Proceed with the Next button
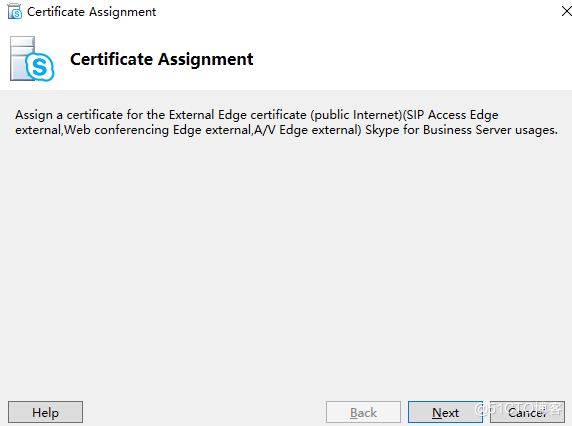 [x=445, y=413]
